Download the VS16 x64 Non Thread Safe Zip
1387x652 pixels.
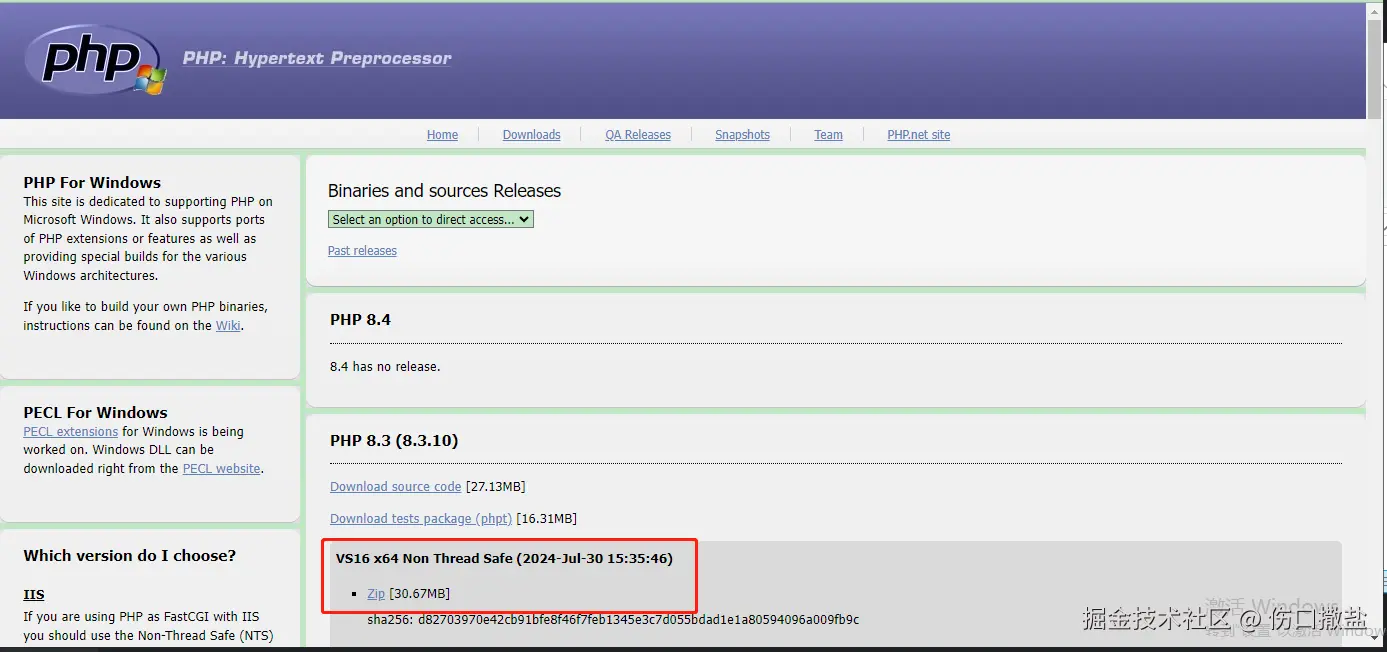pos(376,594)
